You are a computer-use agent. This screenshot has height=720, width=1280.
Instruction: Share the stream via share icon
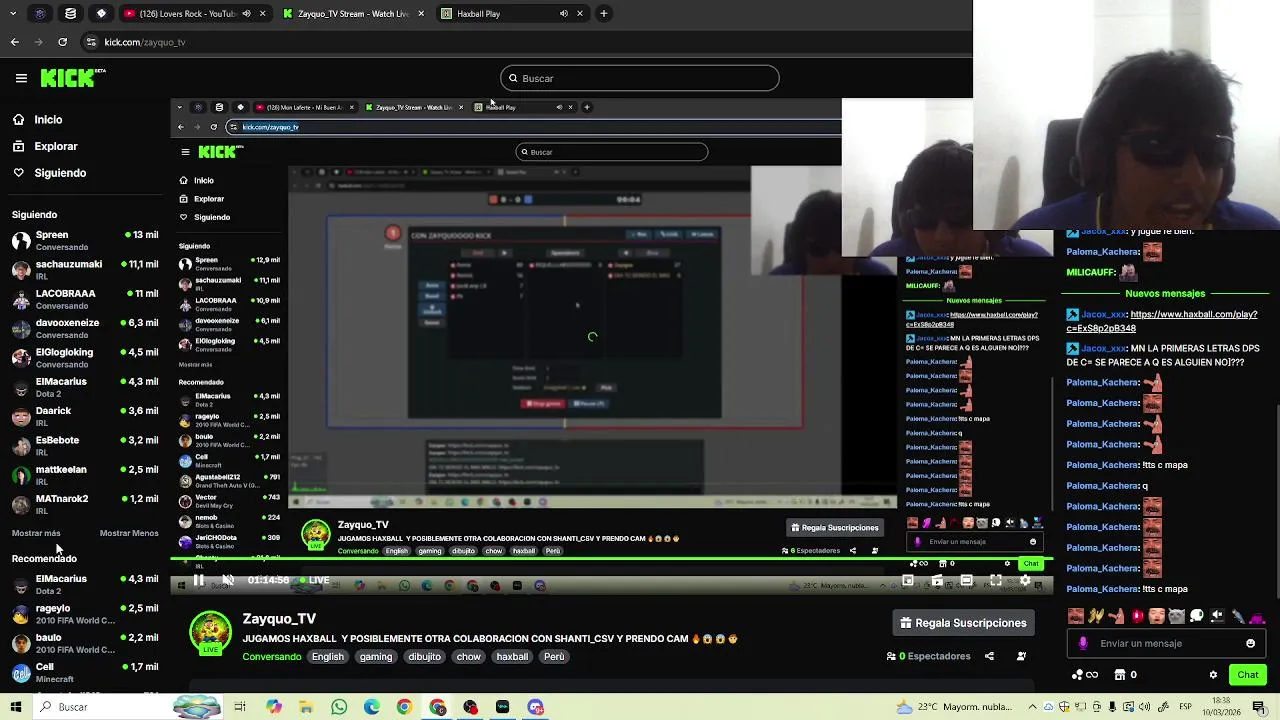pyautogui.click(x=989, y=656)
